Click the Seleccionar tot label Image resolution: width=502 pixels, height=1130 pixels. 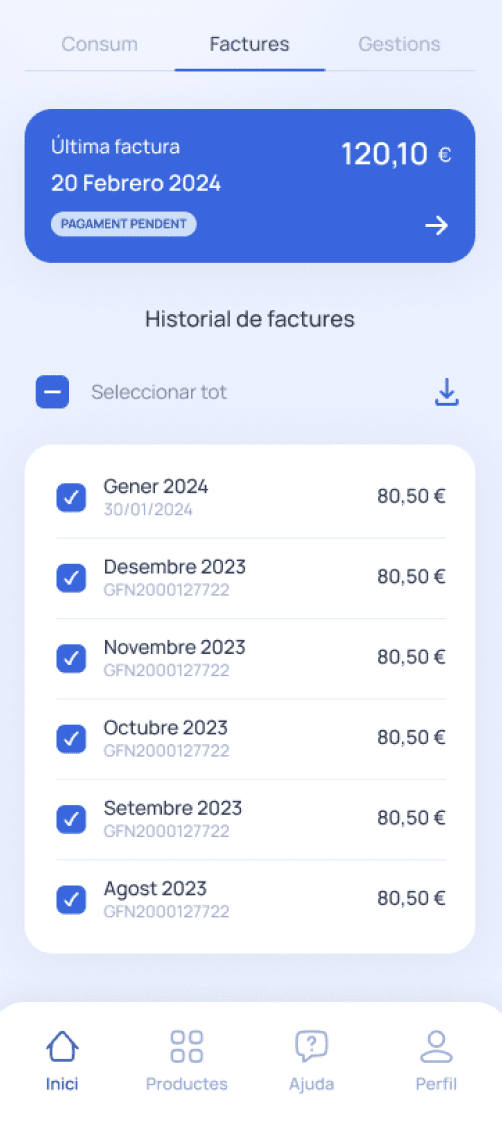coord(159,392)
